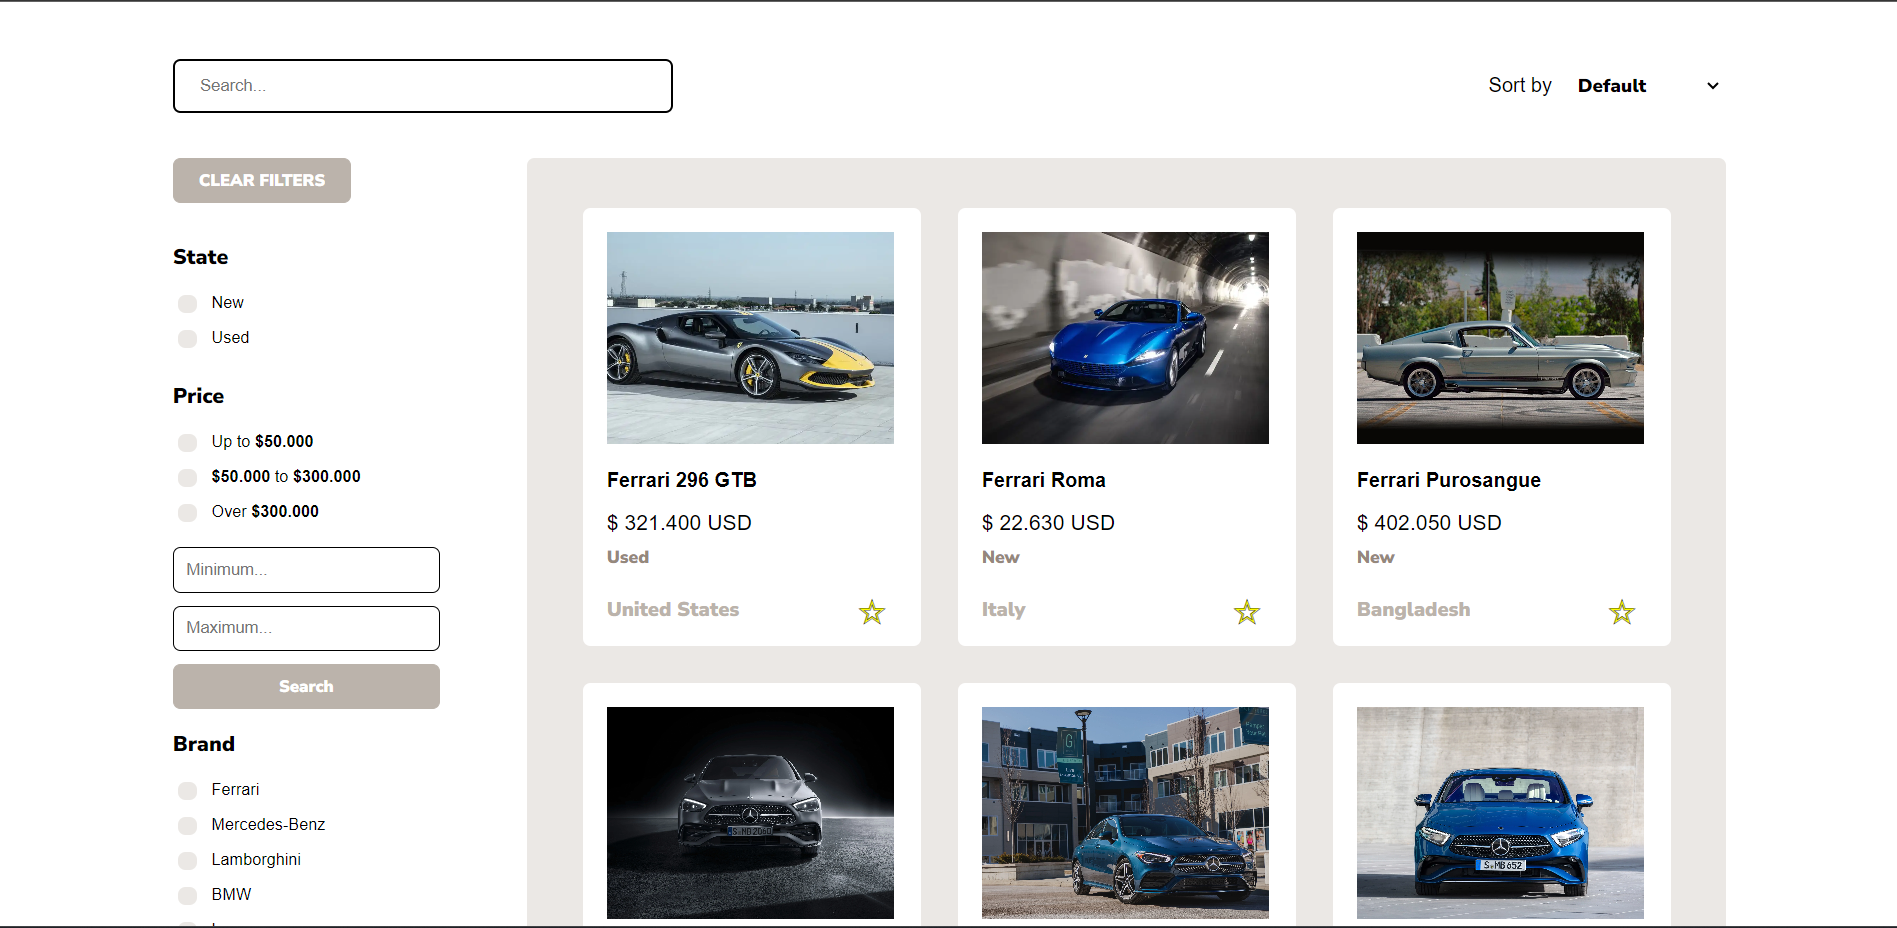1897x928 pixels.
Task: Click the Italy location label
Action: (x=1004, y=609)
